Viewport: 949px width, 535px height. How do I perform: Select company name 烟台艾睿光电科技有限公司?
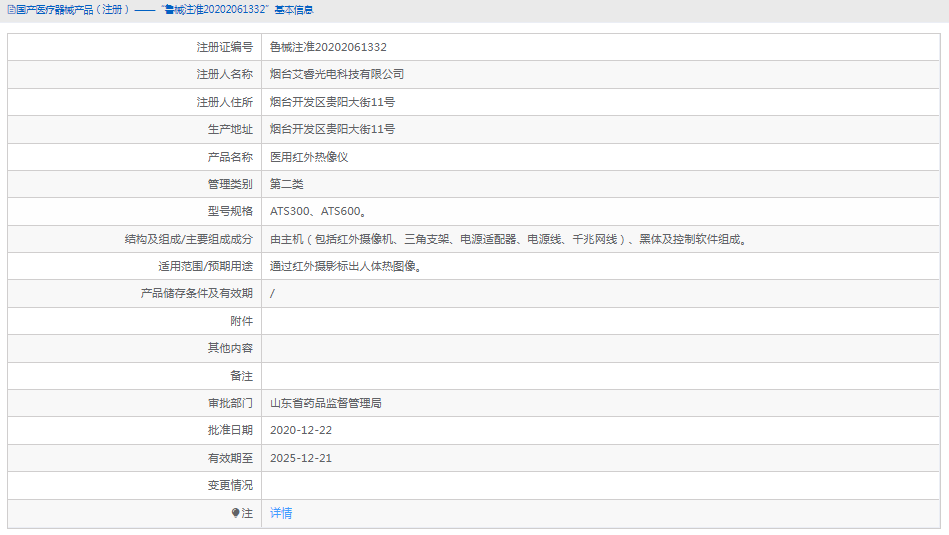pyautogui.click(x=337, y=74)
